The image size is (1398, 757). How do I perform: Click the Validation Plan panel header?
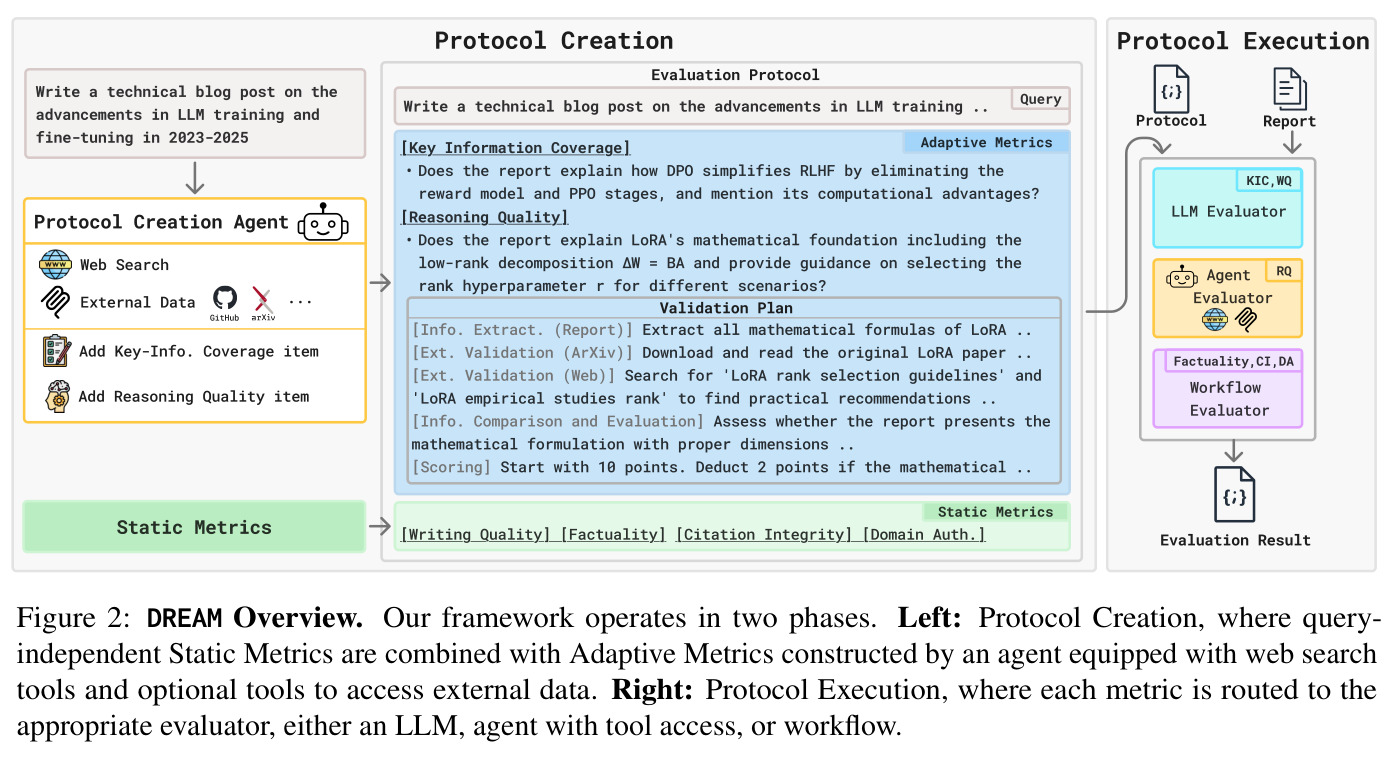coord(733,308)
